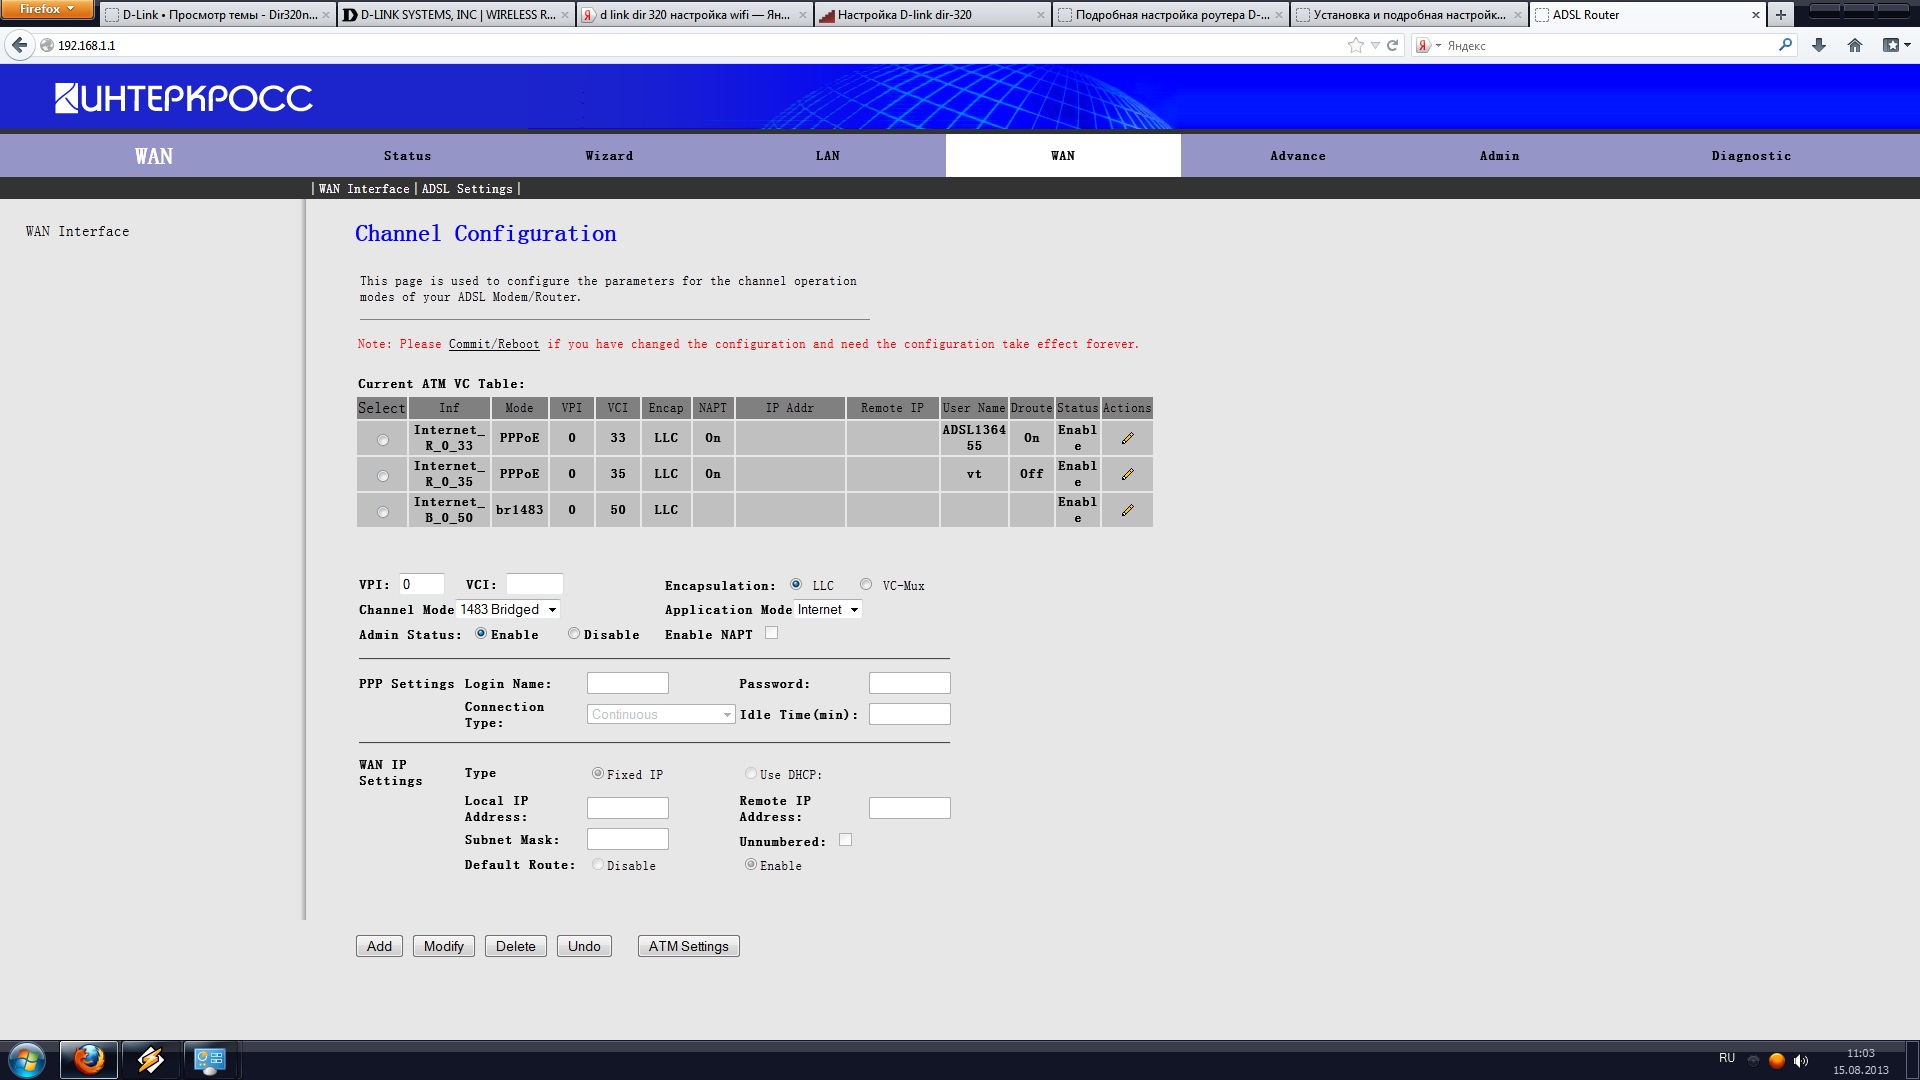Select the Internet_R_0_33 row radio button
Viewport: 1920px width, 1080px height.
pyautogui.click(x=383, y=440)
